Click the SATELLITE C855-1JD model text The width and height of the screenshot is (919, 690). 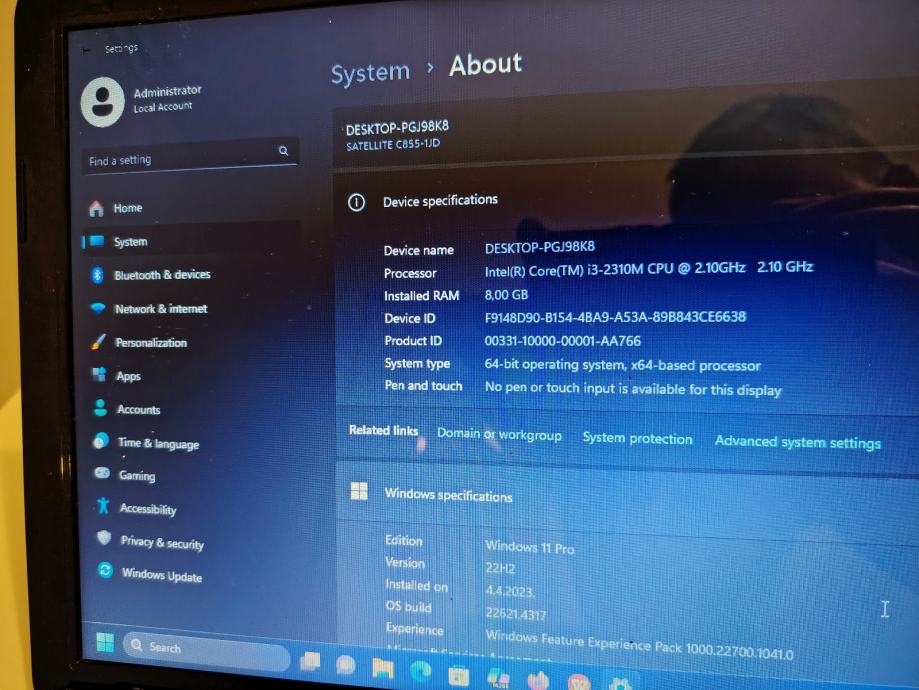(393, 144)
